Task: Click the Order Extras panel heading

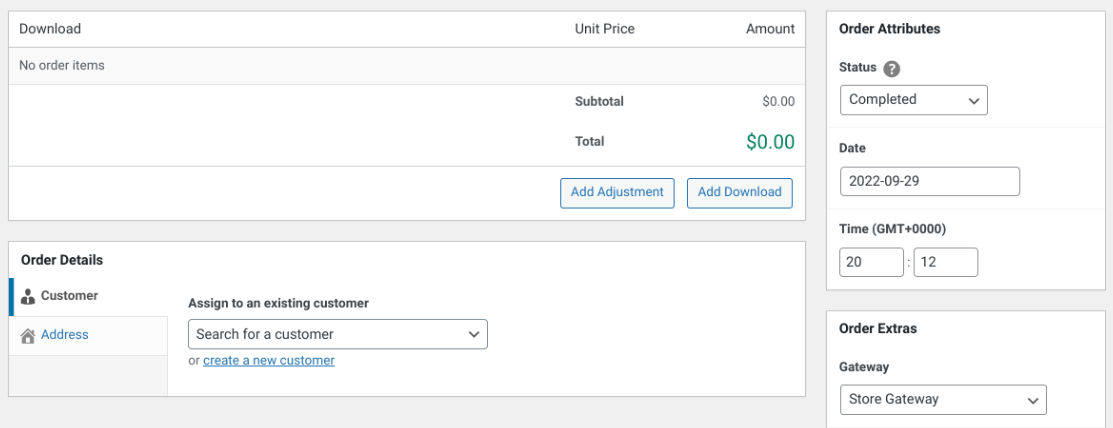Action: [x=877, y=329]
